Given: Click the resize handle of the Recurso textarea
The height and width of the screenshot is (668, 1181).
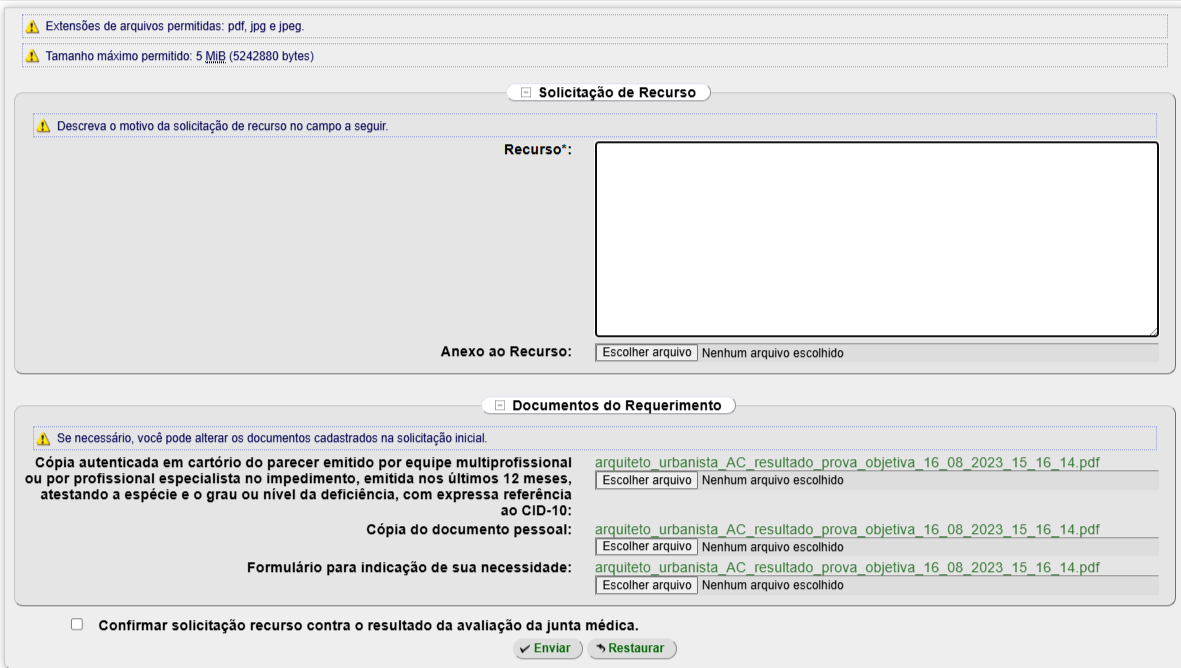Looking at the screenshot, I should coord(1153,331).
